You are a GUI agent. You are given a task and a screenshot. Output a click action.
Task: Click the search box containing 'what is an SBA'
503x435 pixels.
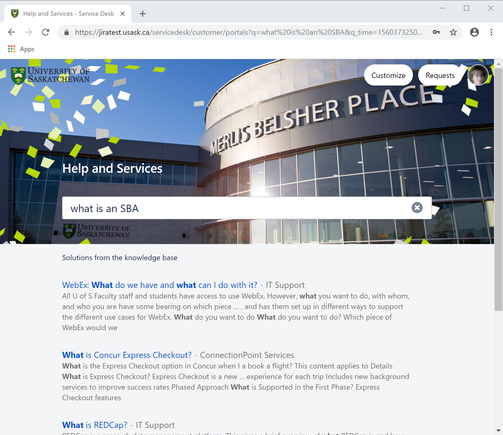pos(247,208)
